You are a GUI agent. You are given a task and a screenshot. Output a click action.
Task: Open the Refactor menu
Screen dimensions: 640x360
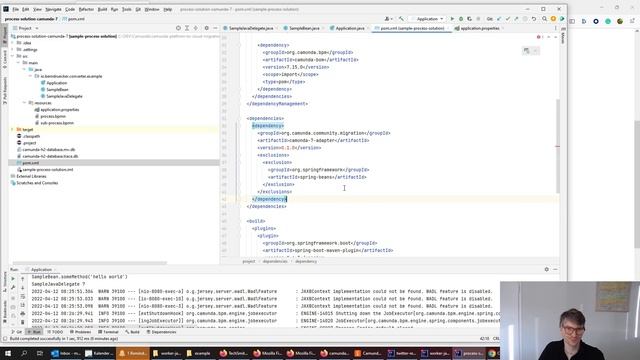(86, 9)
